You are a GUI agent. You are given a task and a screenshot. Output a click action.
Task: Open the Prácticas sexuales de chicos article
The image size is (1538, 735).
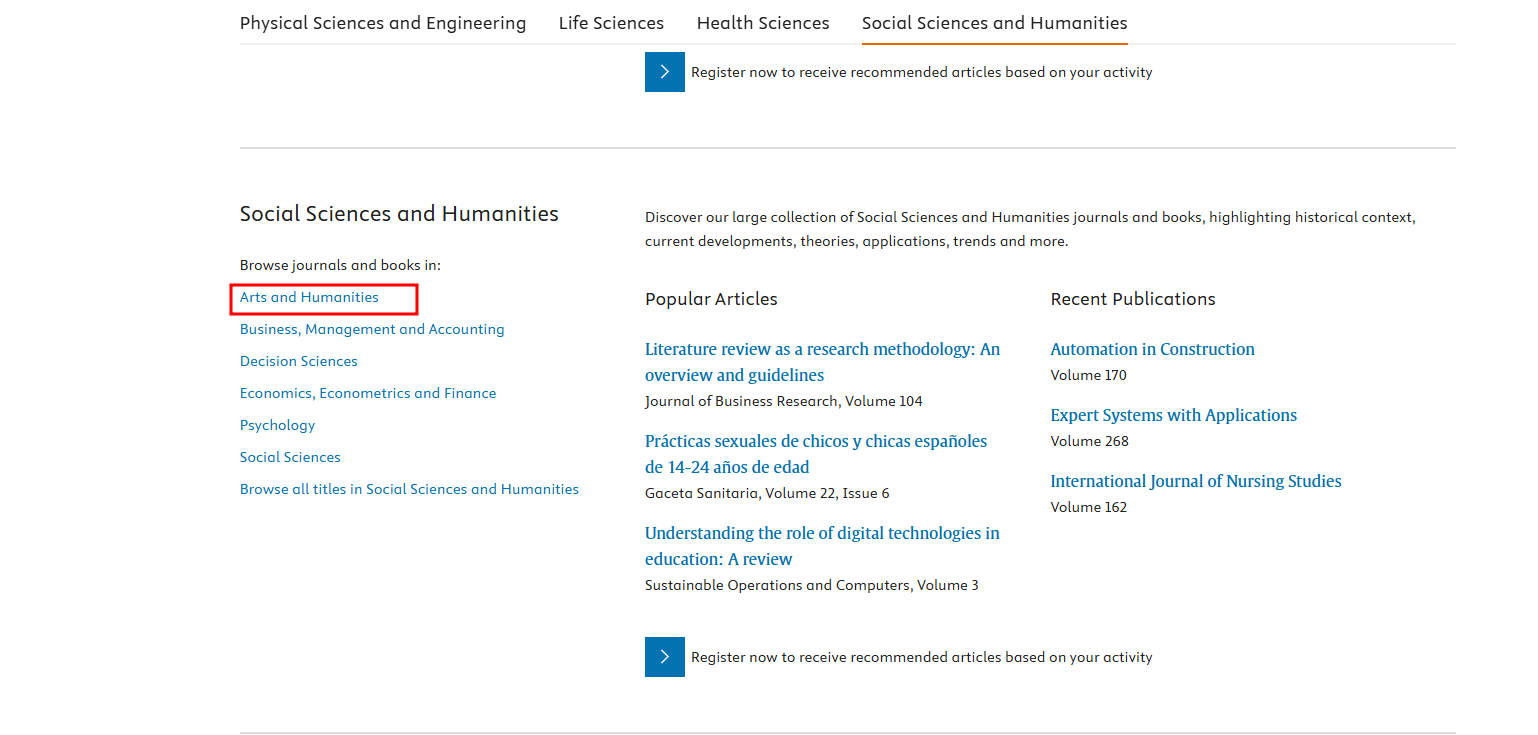click(x=815, y=454)
